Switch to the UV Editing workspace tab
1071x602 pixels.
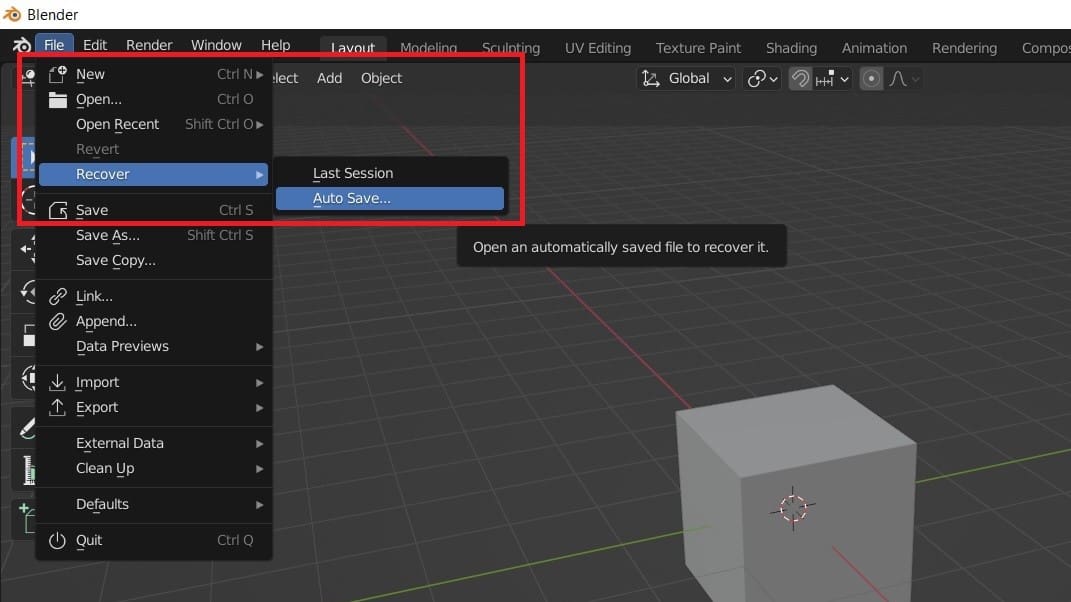(x=598, y=48)
